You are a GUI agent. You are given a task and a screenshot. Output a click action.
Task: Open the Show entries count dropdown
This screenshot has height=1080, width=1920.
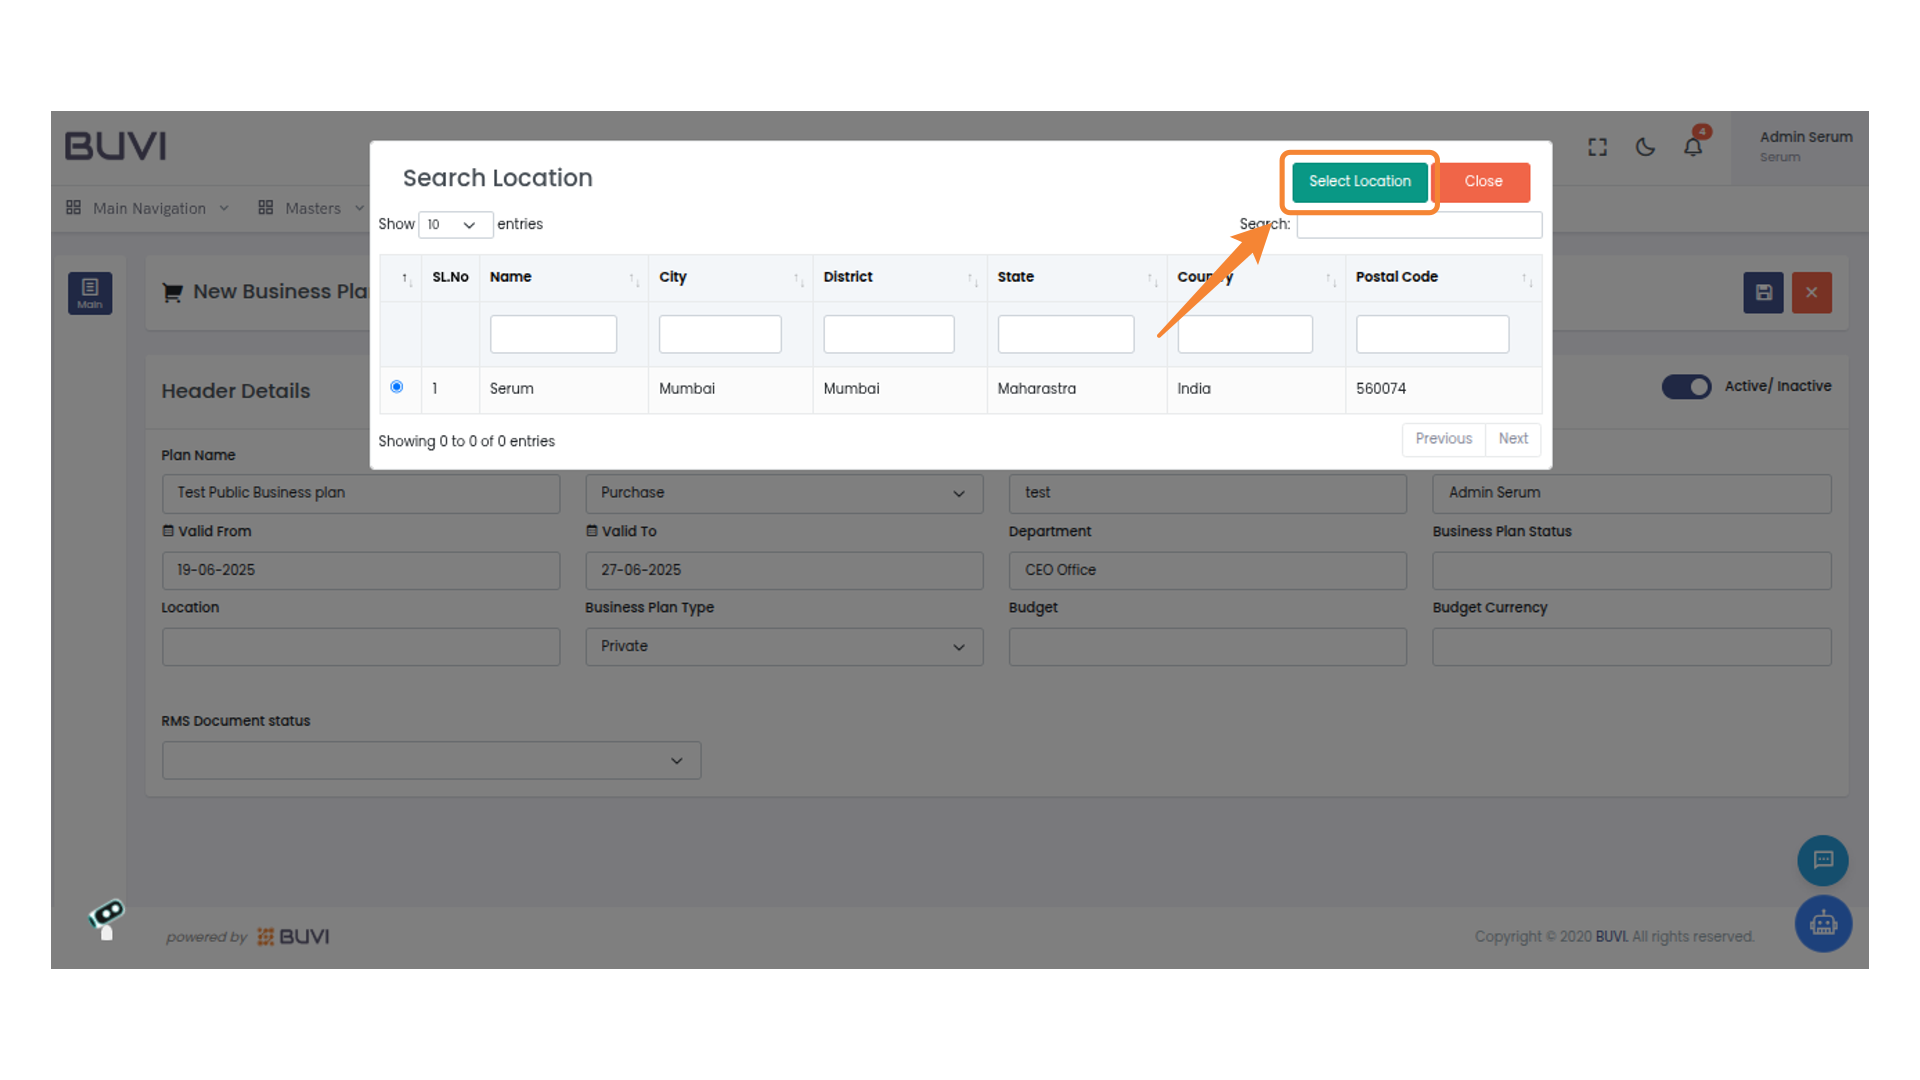coord(455,225)
